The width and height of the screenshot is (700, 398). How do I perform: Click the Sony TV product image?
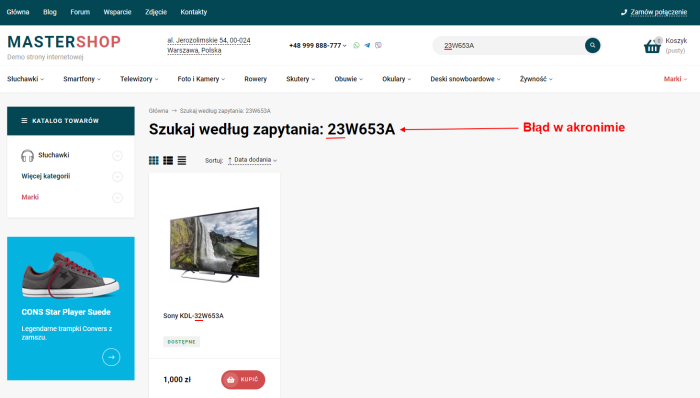(215, 244)
